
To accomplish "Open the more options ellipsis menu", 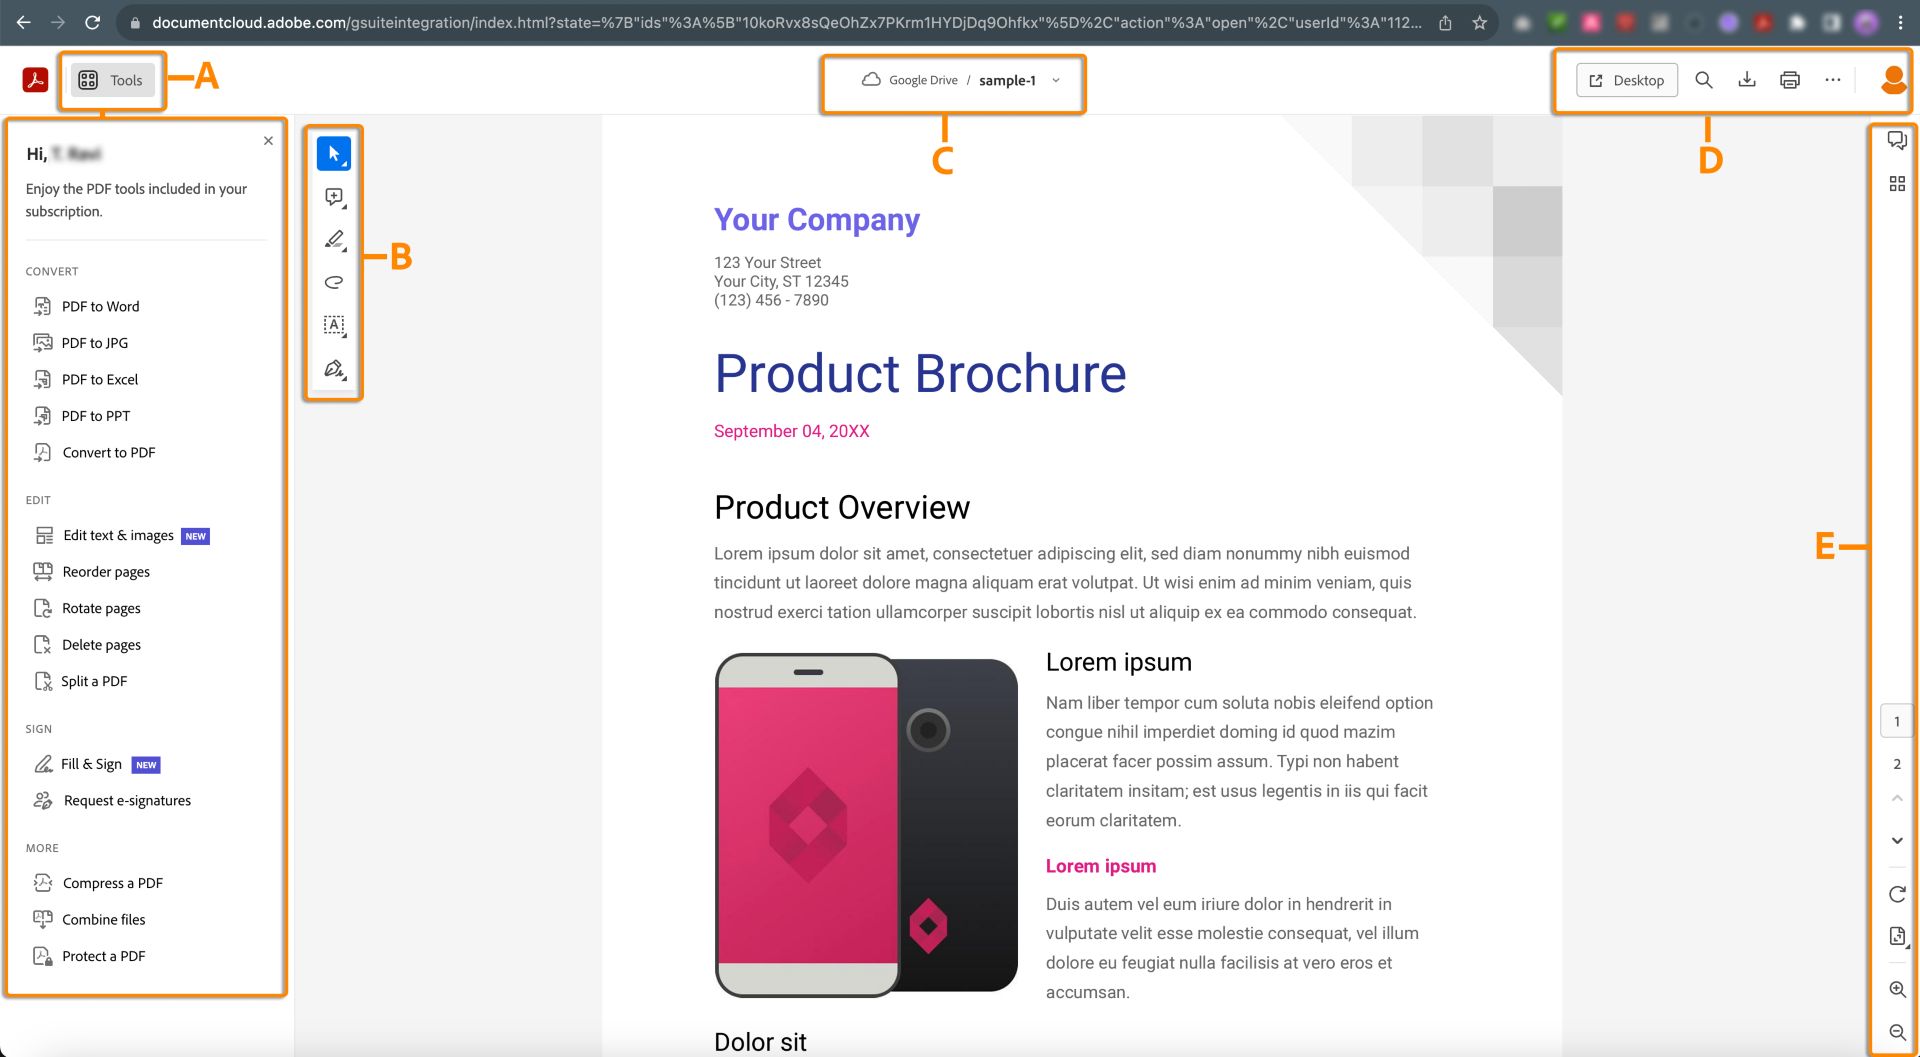I will 1832,80.
